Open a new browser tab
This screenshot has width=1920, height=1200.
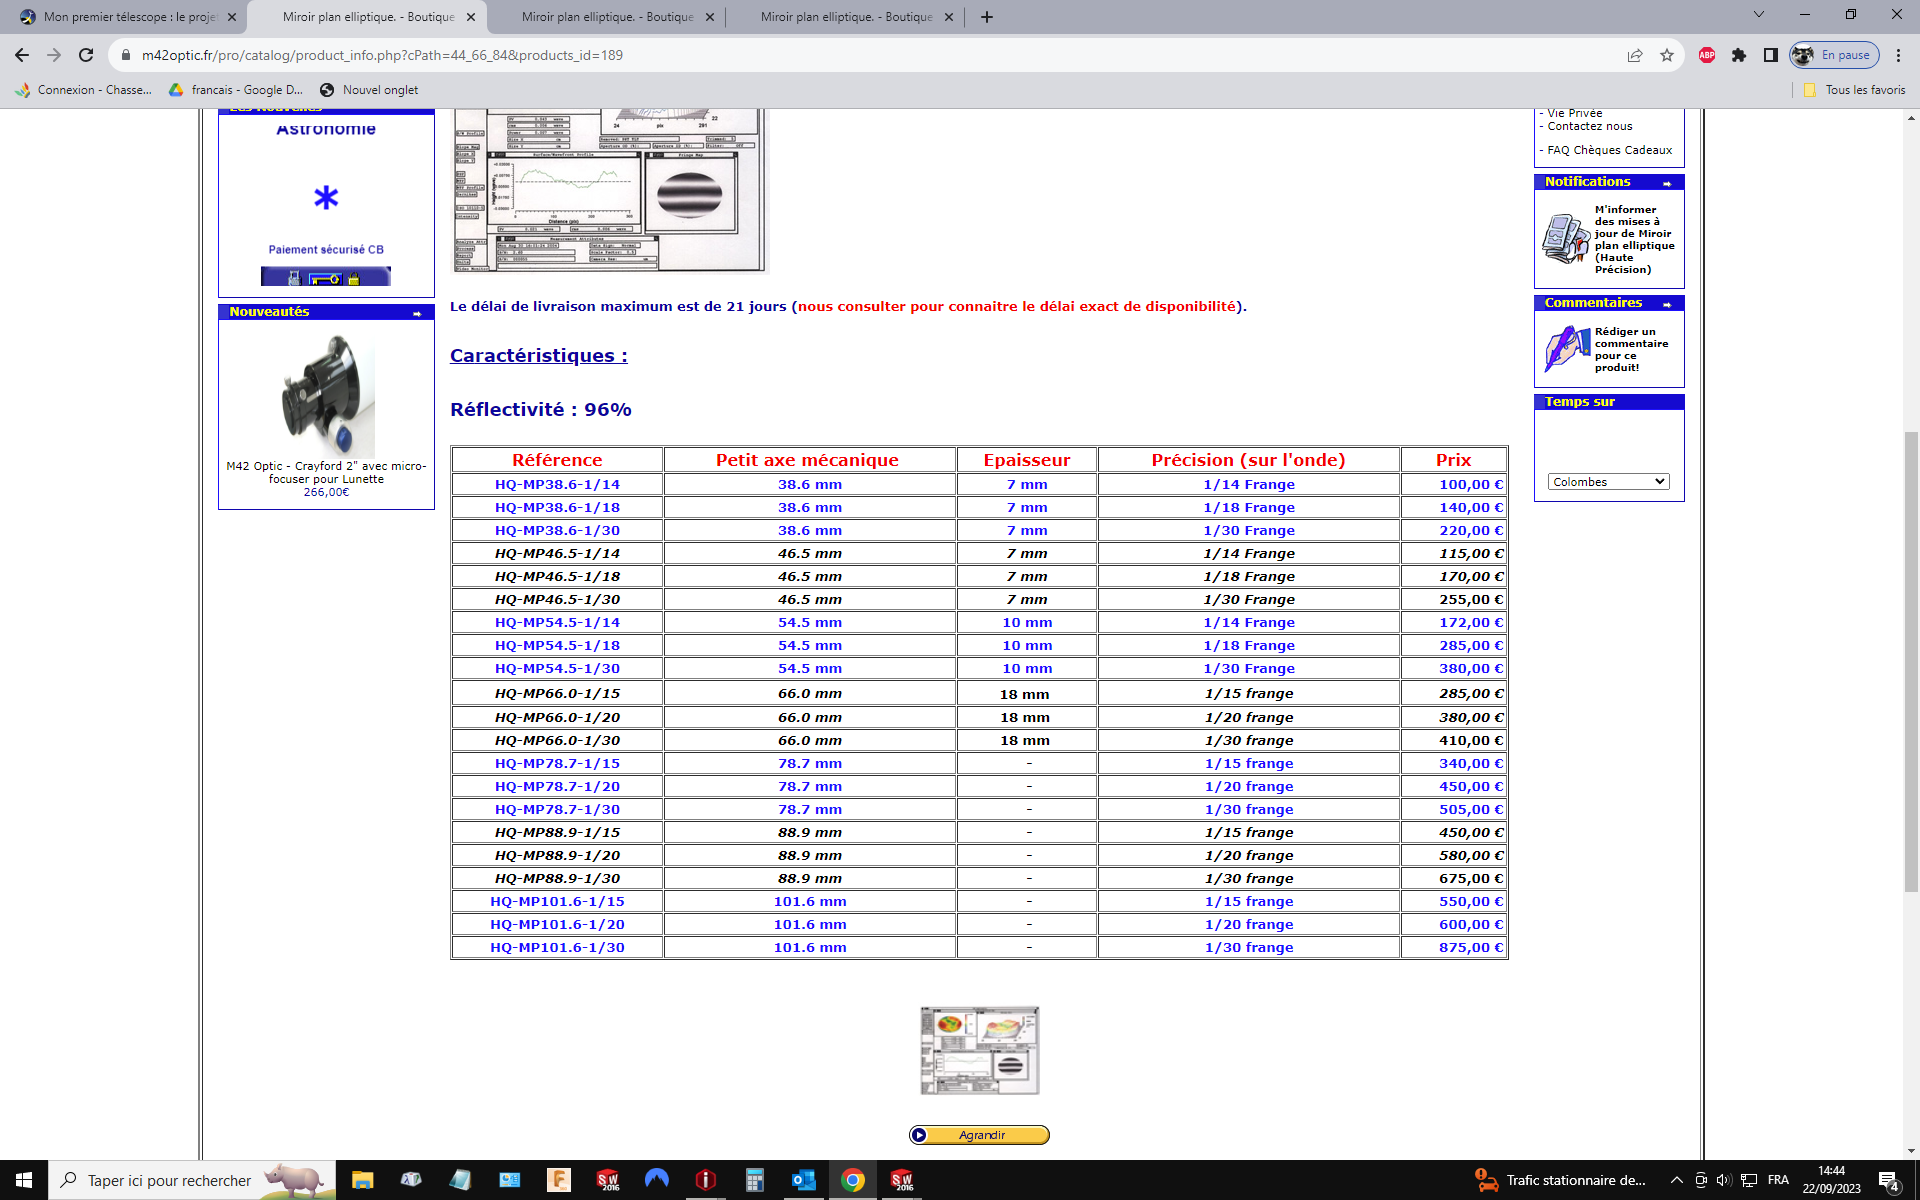pyautogui.click(x=987, y=17)
